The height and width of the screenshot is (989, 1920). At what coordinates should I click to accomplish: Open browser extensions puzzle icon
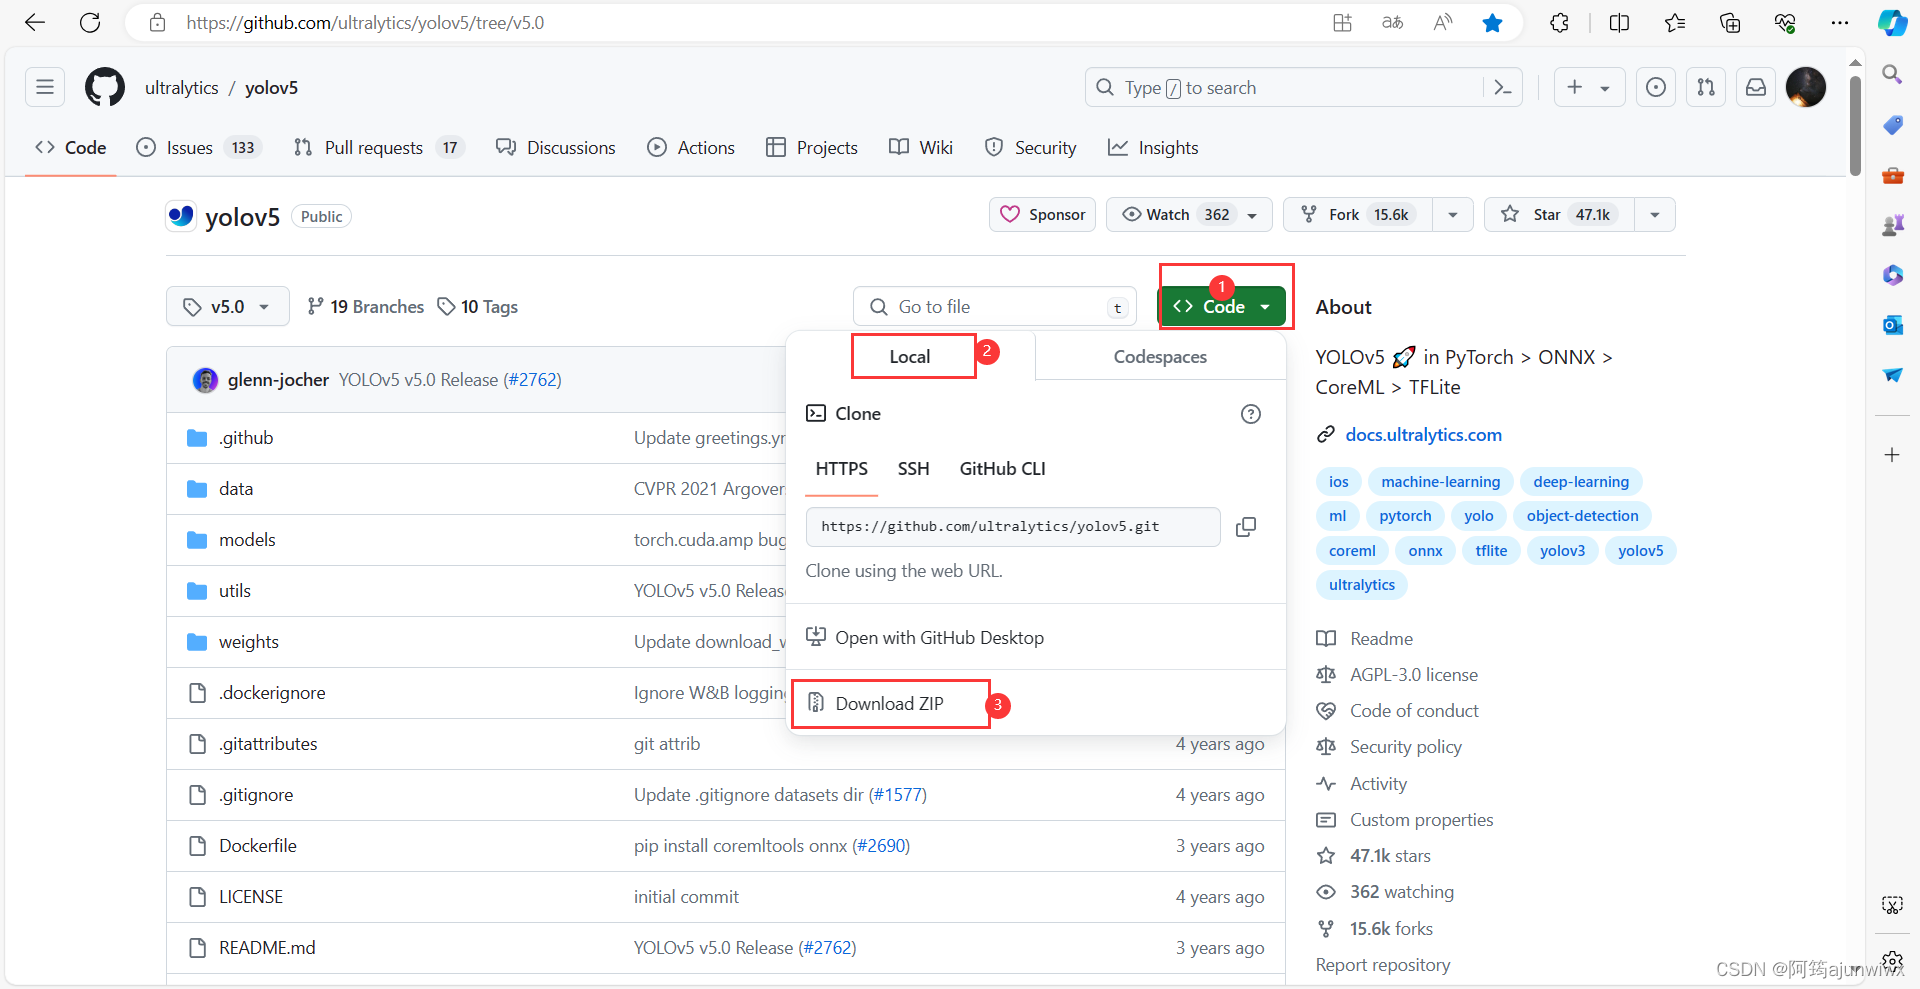point(1560,22)
